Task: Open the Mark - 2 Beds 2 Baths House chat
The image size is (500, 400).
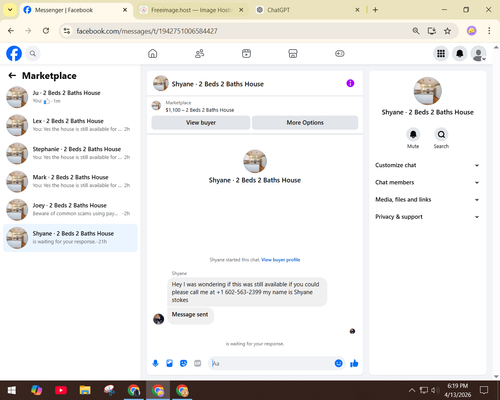Action: click(x=70, y=181)
